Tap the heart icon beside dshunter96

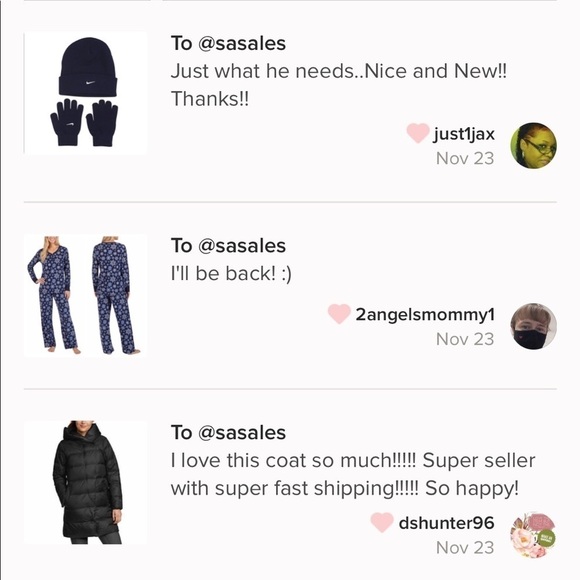coord(382,522)
